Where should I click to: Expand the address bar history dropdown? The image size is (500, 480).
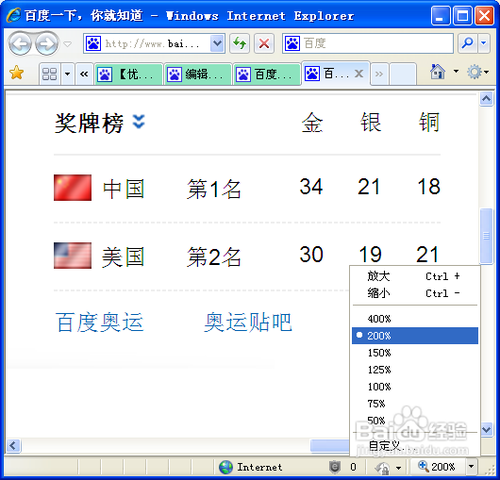click(x=217, y=43)
